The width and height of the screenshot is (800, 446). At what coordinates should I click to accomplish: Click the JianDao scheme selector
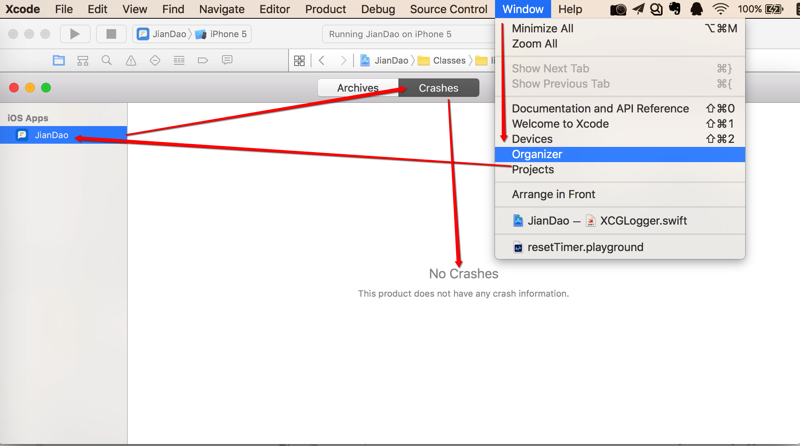coord(162,34)
